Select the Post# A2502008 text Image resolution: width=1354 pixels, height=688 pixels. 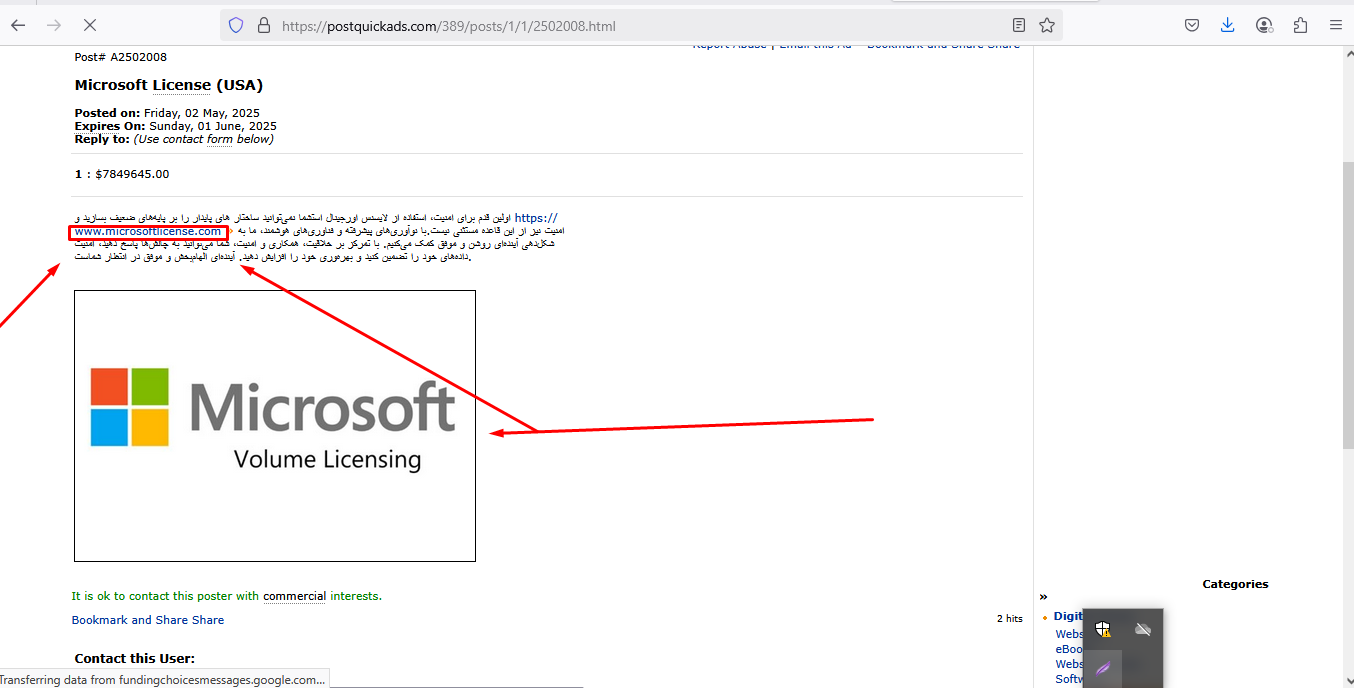(x=121, y=57)
